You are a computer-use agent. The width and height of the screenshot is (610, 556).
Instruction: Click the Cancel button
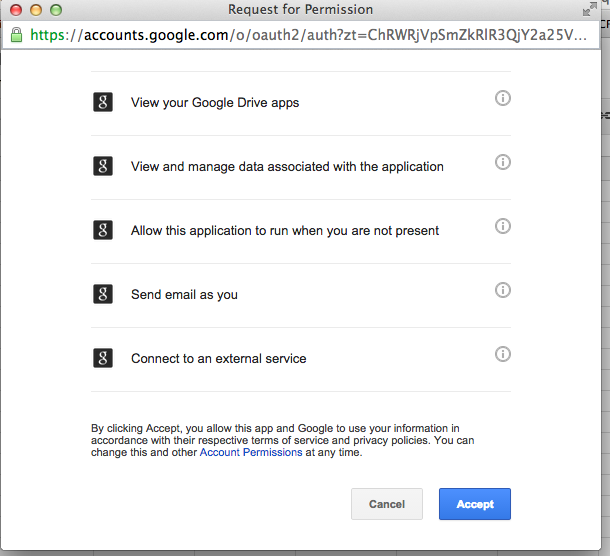click(x=387, y=504)
